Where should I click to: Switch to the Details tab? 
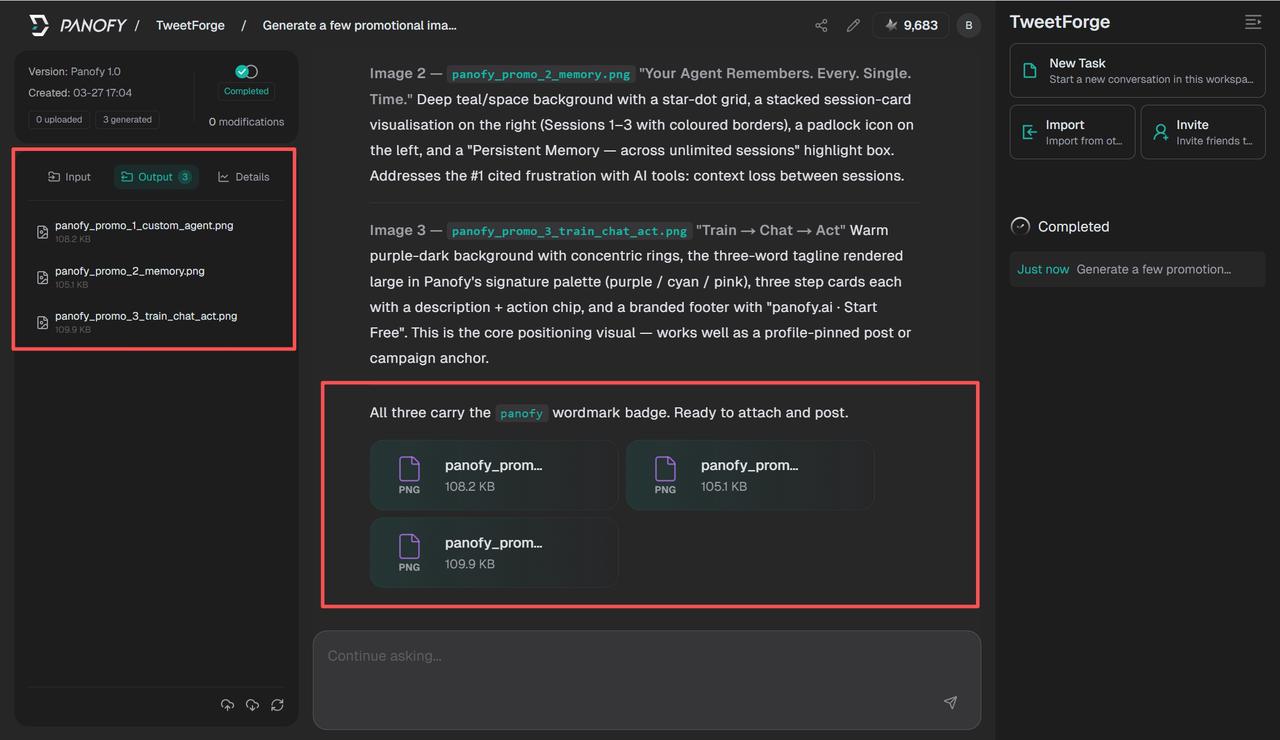click(243, 177)
